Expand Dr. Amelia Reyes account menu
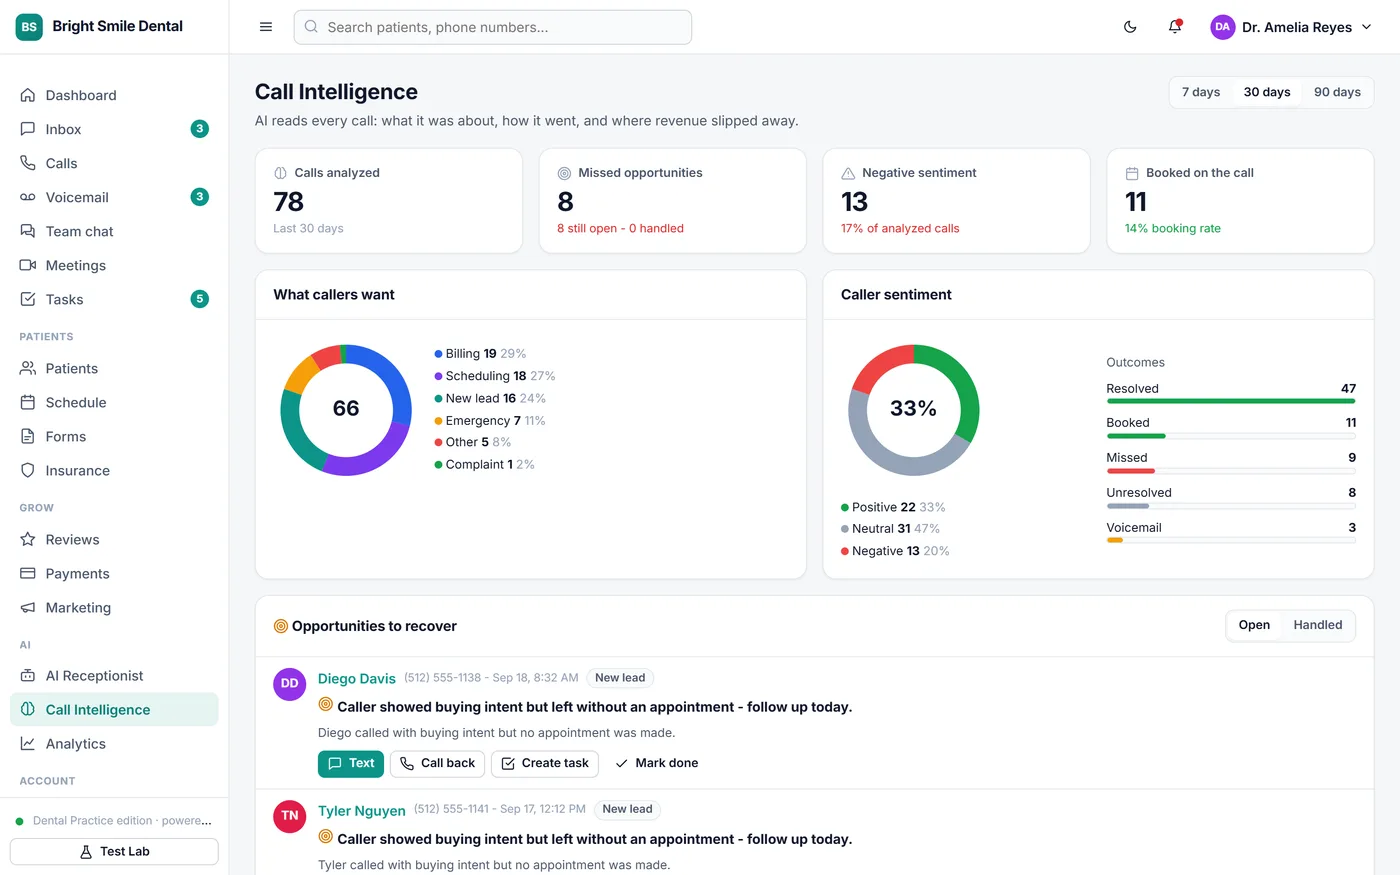1400x875 pixels. pyautogui.click(x=1291, y=27)
